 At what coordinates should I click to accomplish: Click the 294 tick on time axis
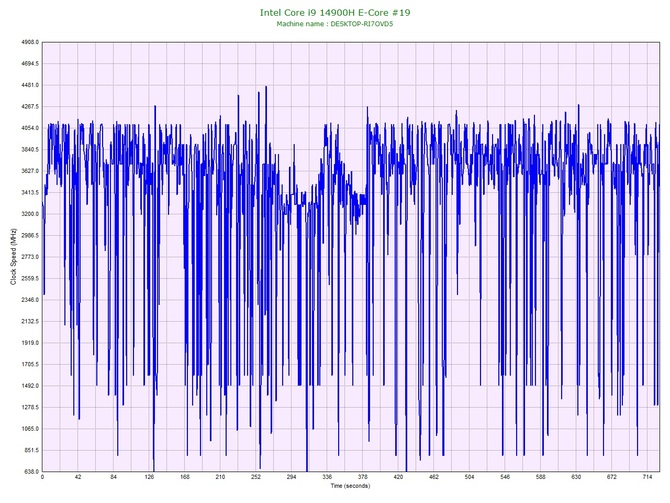click(x=291, y=477)
